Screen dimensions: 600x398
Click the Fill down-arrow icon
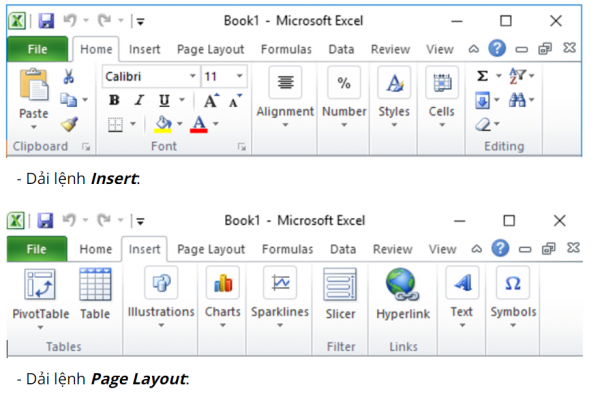coord(483,100)
